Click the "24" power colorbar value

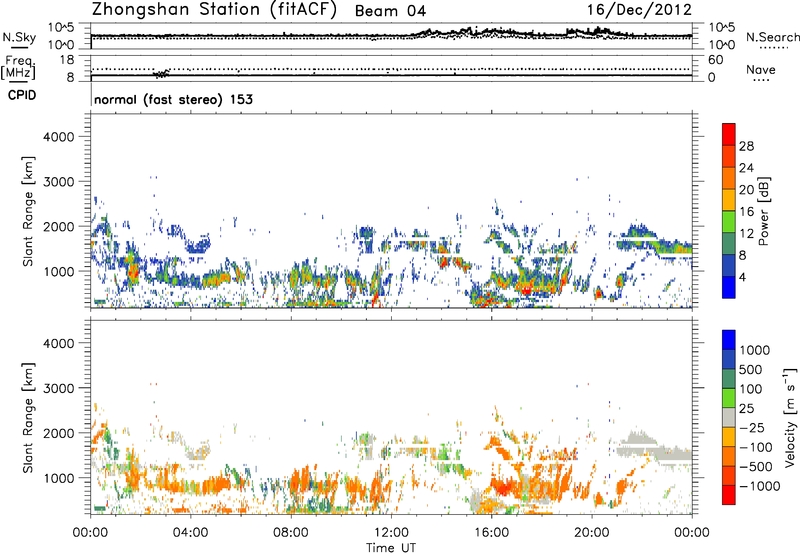746,168
